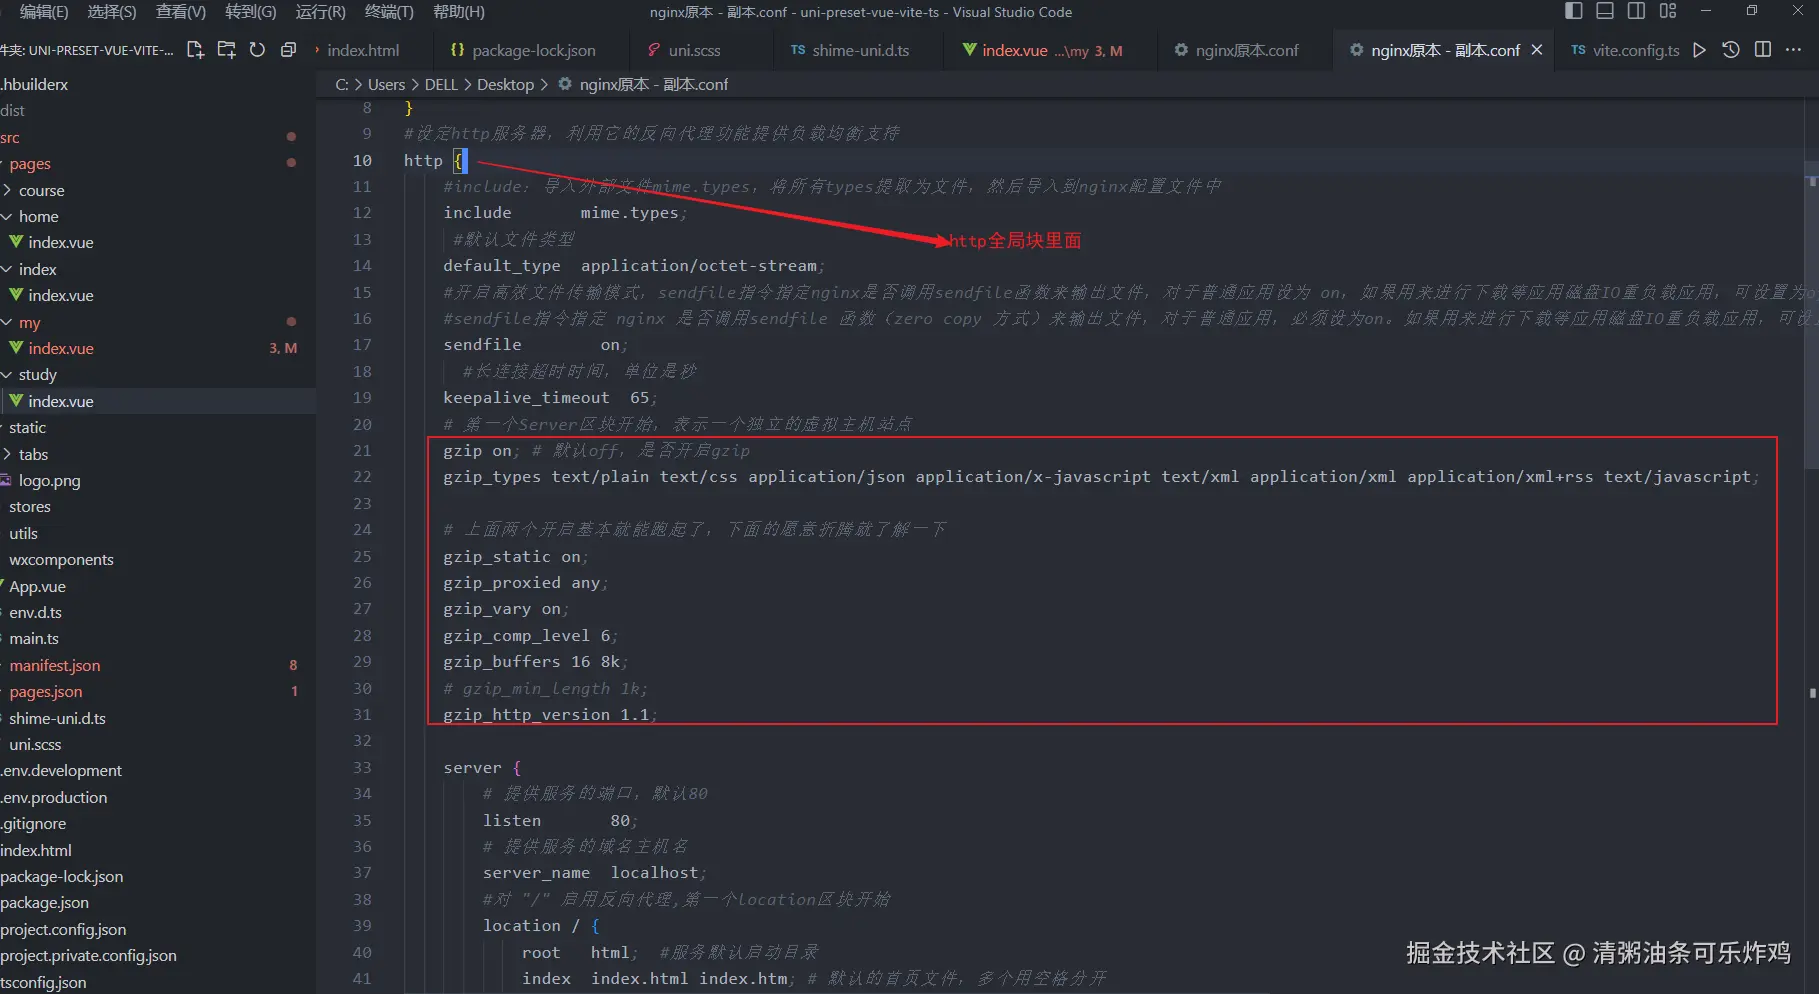Toggle primary sidebar visibility
The width and height of the screenshot is (1819, 994).
pyautogui.click(x=1573, y=11)
